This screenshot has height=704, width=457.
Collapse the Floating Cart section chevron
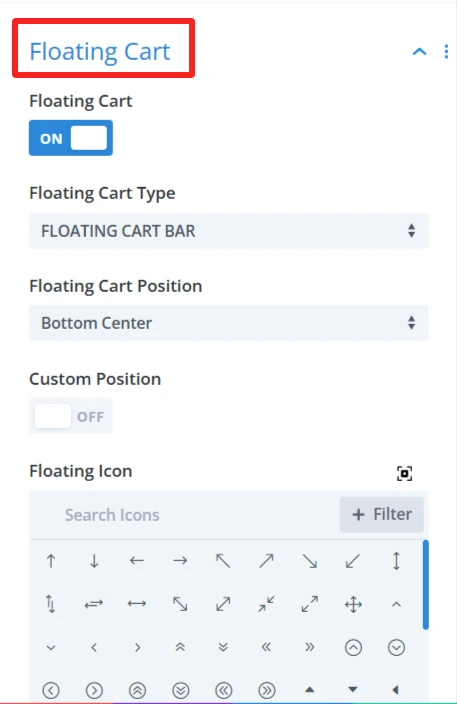[419, 52]
